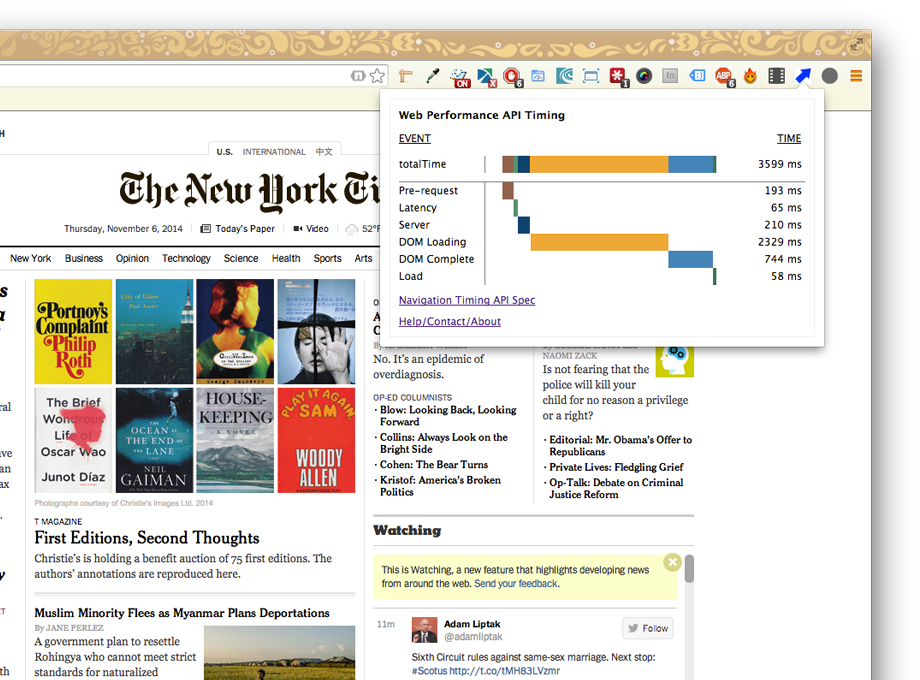Open the screen capture frame extension
920x680 pixels.
(591, 76)
